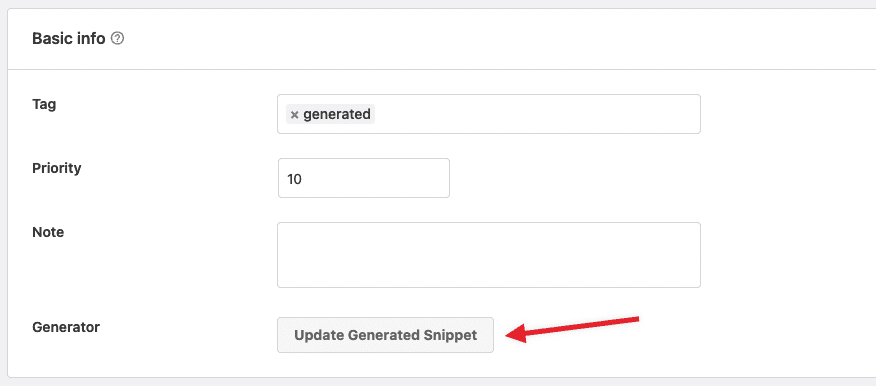Click the Basic info section heading
The height and width of the screenshot is (386, 876).
pyautogui.click(x=69, y=39)
